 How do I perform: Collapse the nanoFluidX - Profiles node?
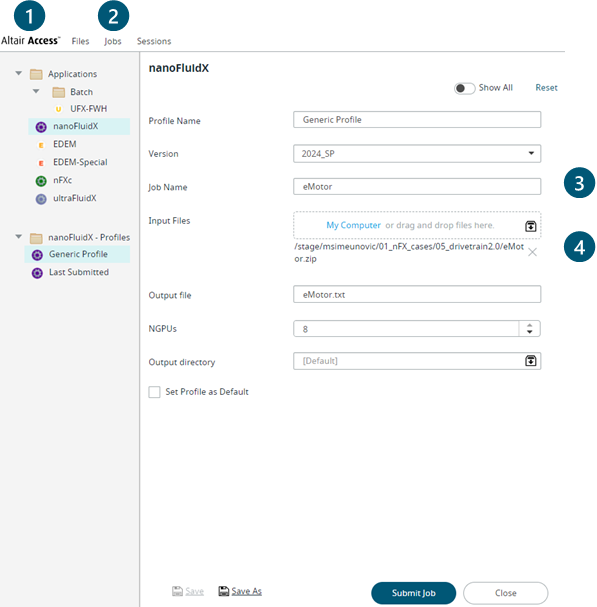click(x=19, y=236)
